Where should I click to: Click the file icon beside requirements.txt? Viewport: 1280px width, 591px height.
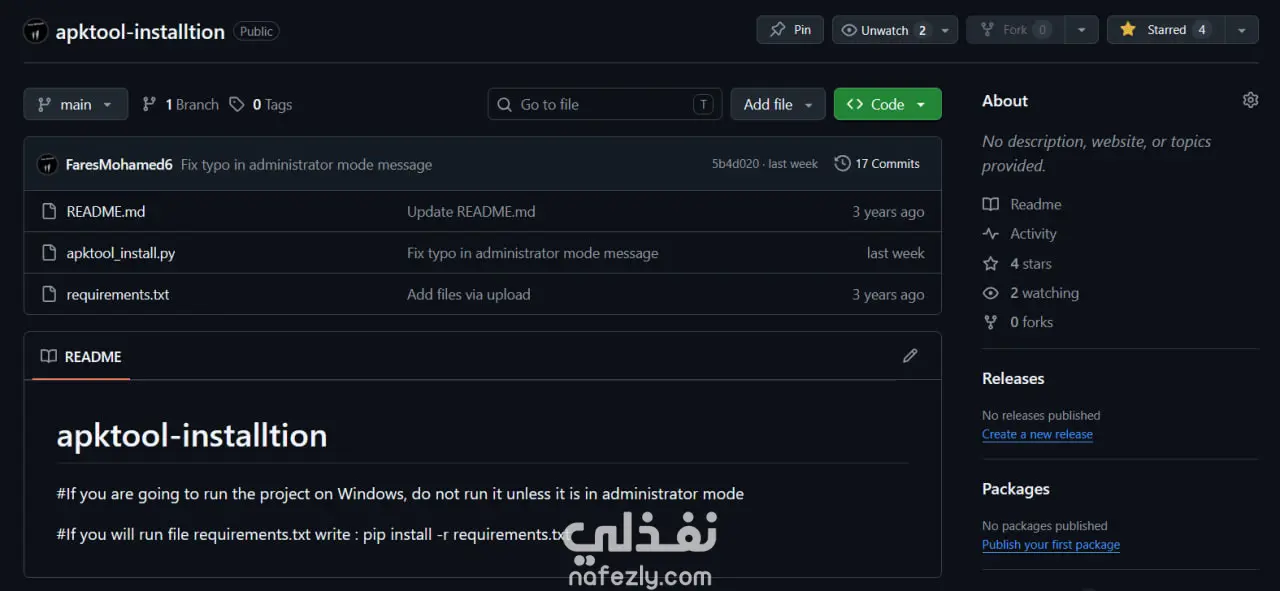click(48, 294)
